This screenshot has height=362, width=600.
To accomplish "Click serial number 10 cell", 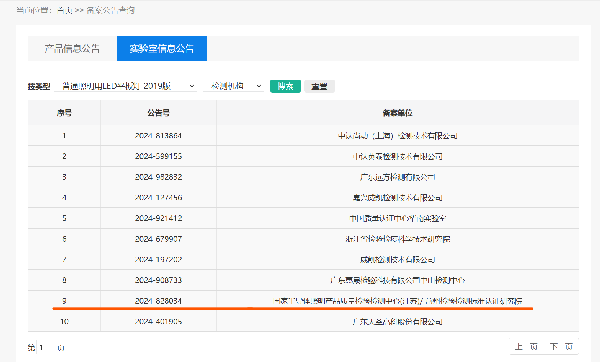I will (x=64, y=321).
